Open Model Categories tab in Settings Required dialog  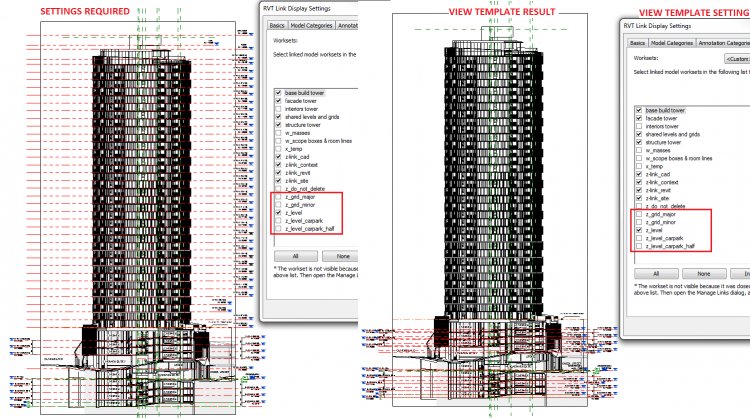311,25
